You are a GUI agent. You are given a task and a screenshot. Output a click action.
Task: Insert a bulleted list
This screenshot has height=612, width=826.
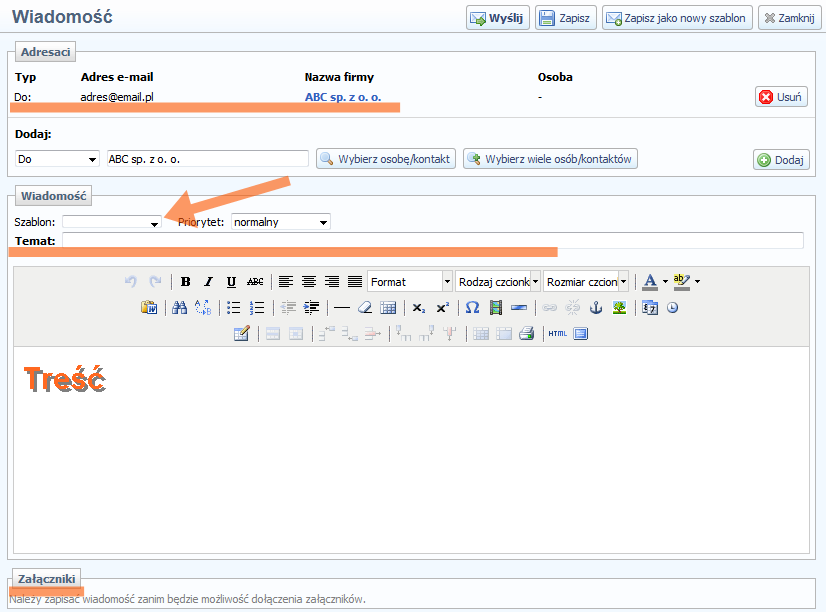[x=233, y=308]
